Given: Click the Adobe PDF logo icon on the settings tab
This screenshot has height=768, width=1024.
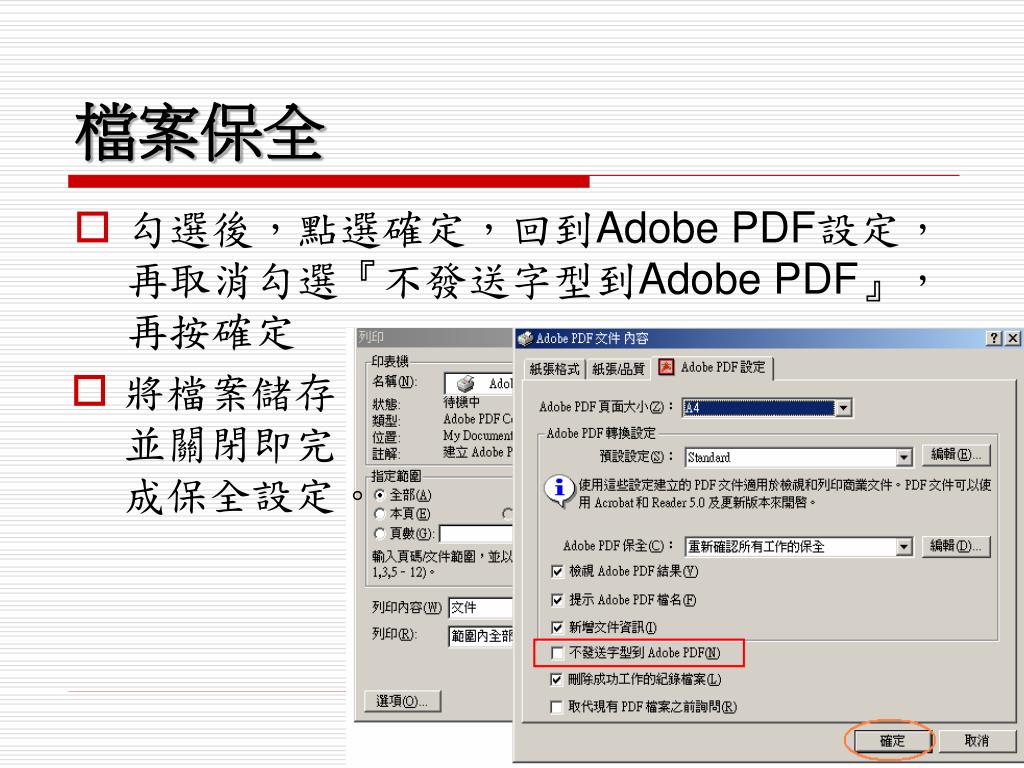Looking at the screenshot, I should point(666,367).
